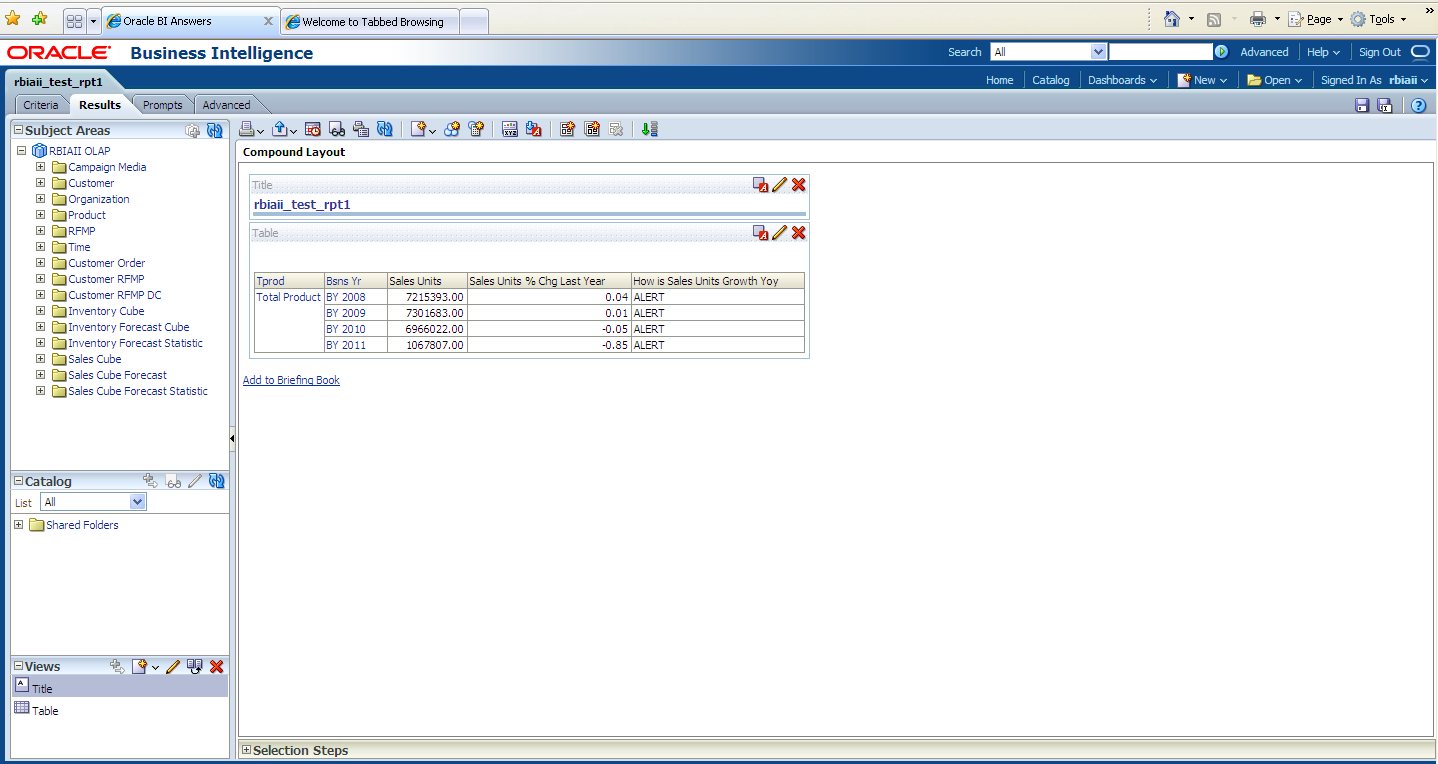Open the Catalog List dropdown
The height and width of the screenshot is (764, 1438).
tap(137, 502)
